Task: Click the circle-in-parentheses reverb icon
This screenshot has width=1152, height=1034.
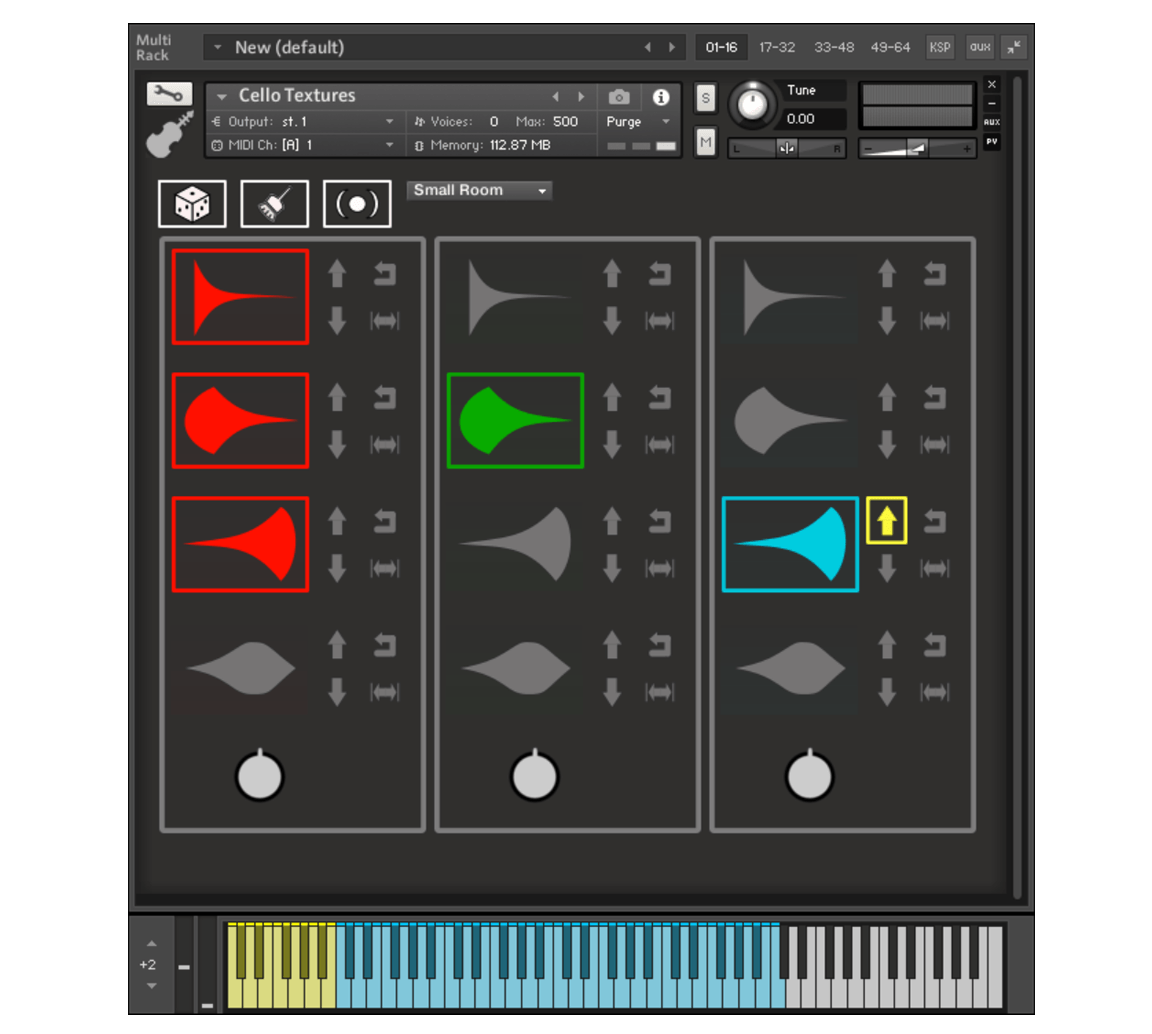Action: click(356, 204)
